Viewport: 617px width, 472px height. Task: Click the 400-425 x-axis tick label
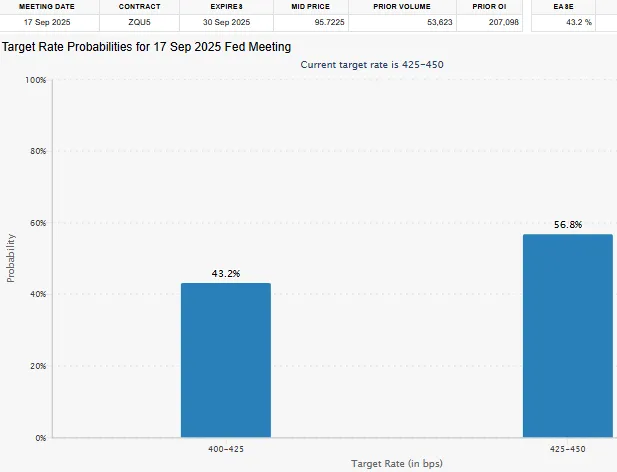pyautogui.click(x=225, y=450)
